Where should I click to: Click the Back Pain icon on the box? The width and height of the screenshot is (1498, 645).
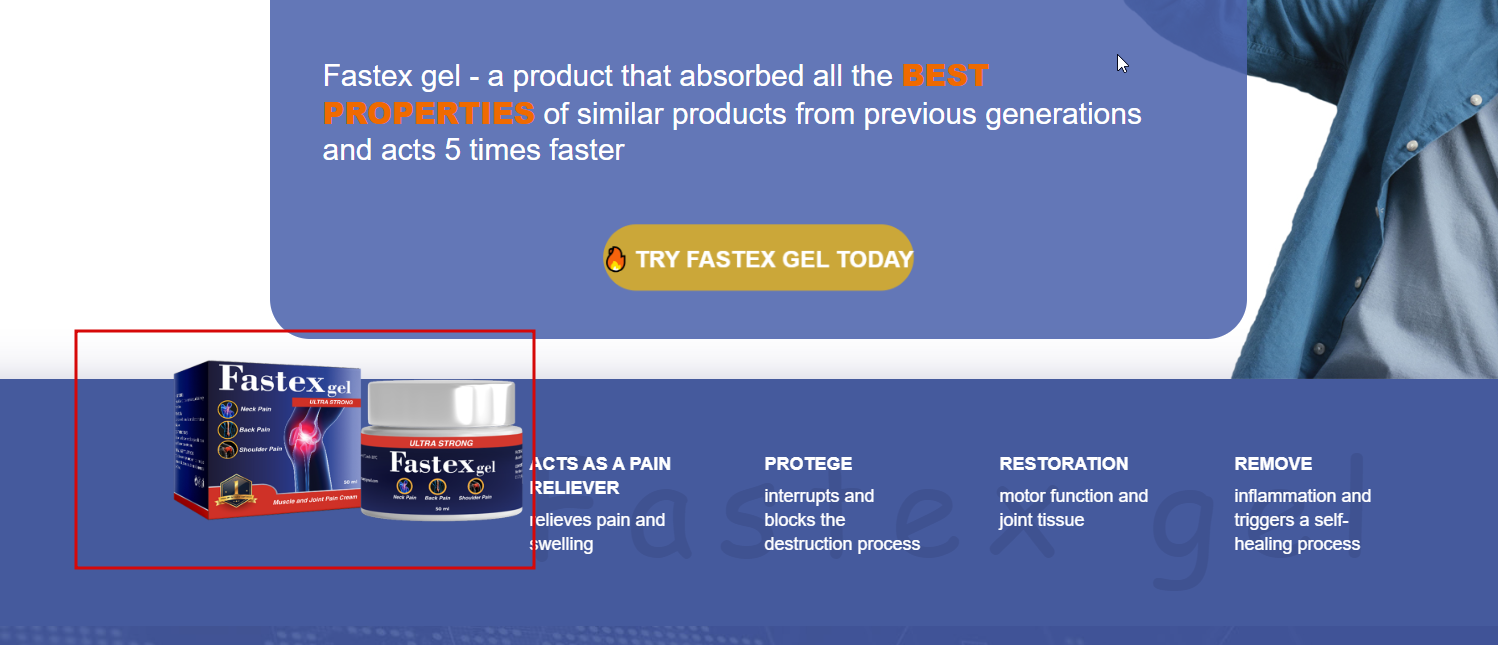pyautogui.click(x=228, y=430)
